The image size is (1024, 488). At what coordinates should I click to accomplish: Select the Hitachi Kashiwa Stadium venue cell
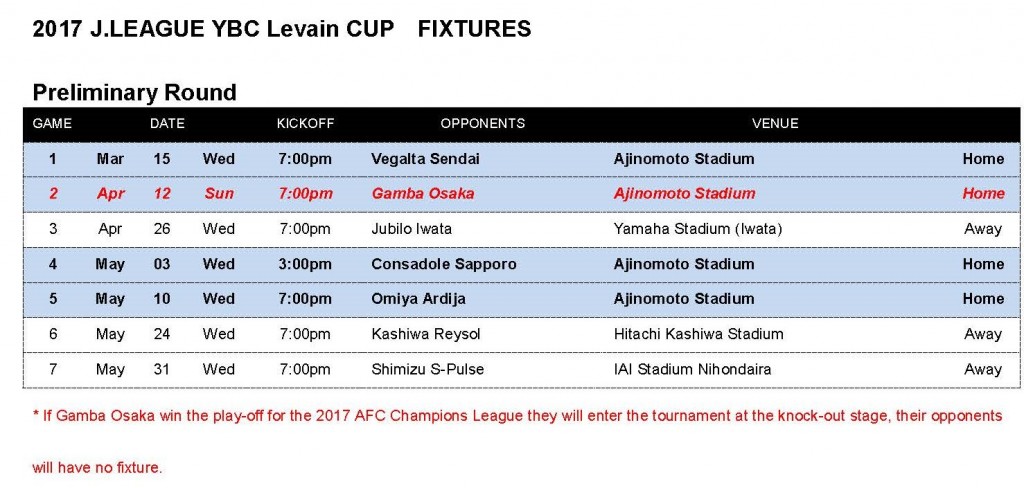pyautogui.click(x=698, y=334)
